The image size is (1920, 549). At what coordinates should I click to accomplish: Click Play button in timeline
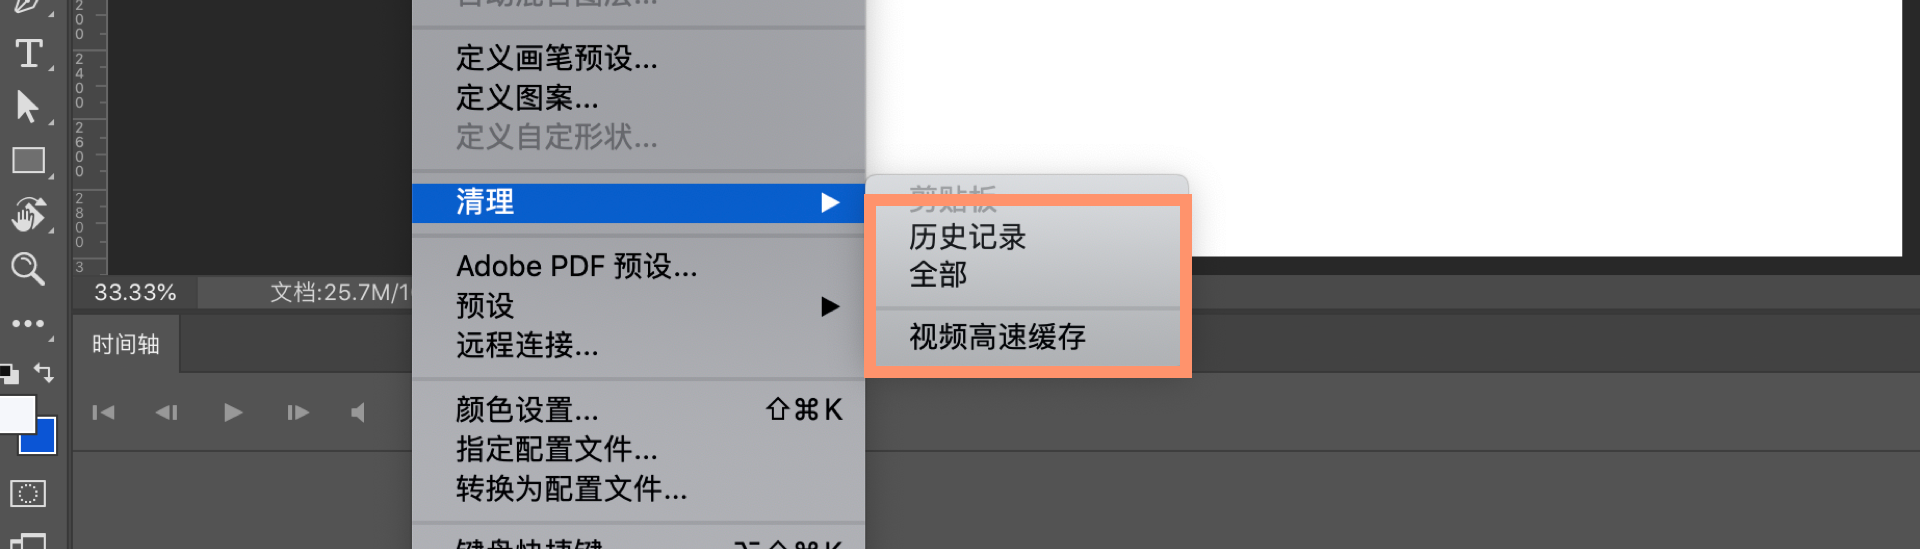233,412
